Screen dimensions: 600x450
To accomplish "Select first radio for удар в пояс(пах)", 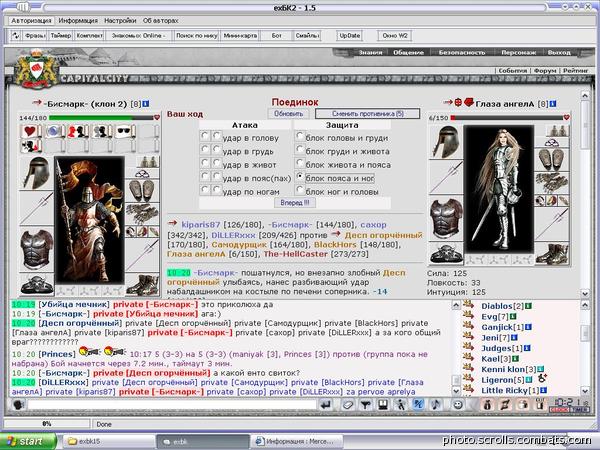I will click(x=205, y=176).
